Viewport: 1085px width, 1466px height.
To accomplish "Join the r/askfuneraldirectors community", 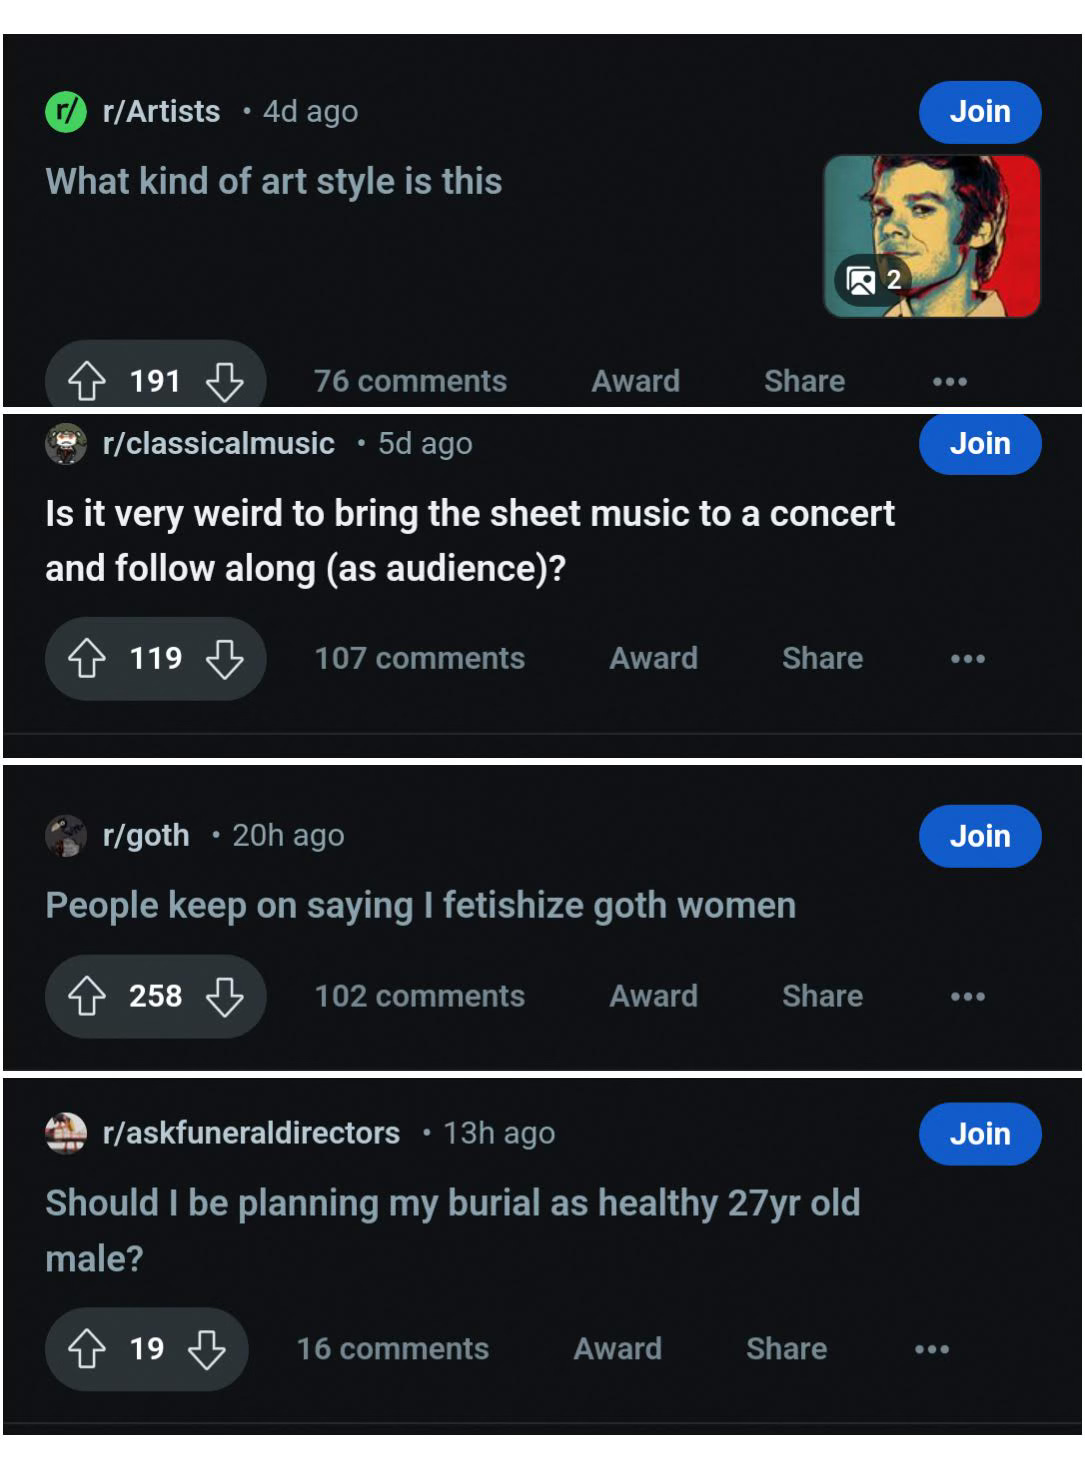I will [980, 1133].
